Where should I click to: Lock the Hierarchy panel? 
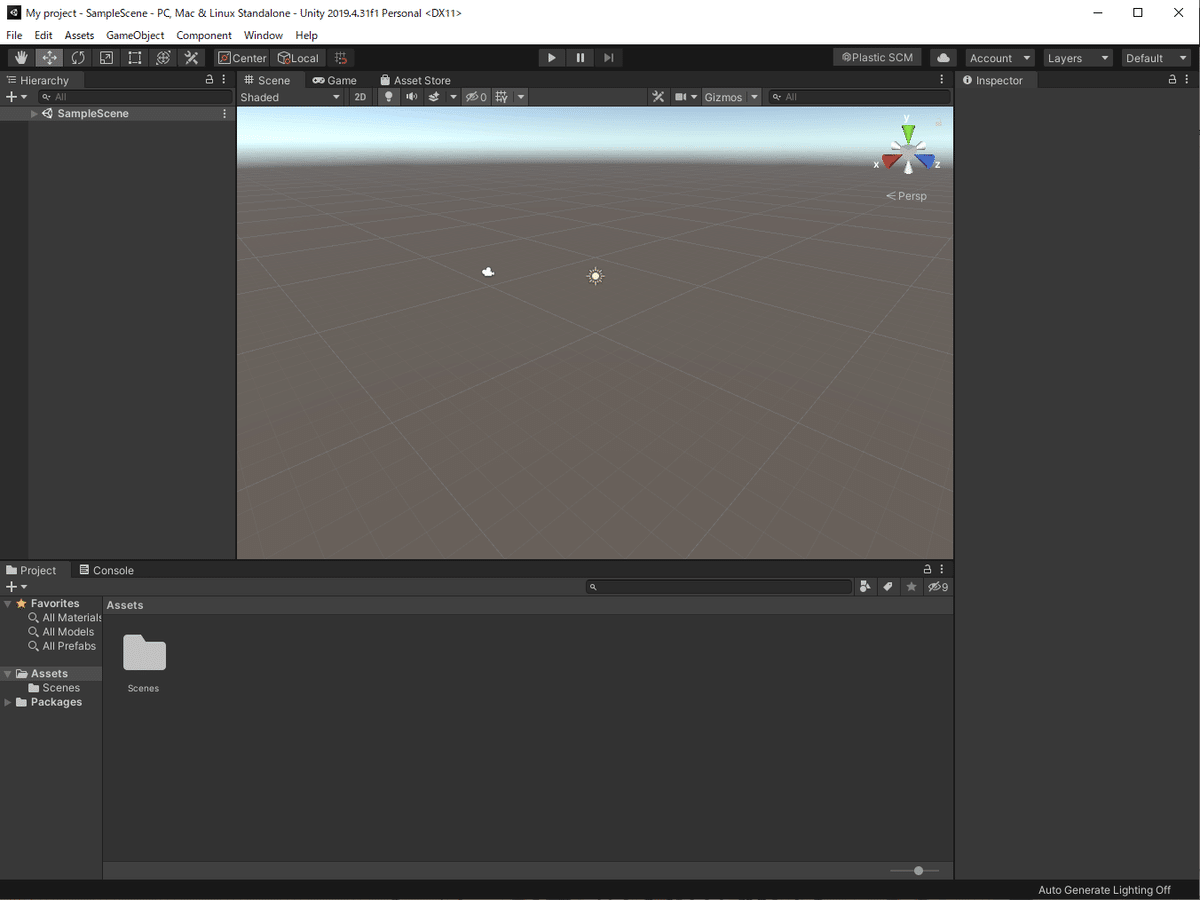click(x=209, y=80)
